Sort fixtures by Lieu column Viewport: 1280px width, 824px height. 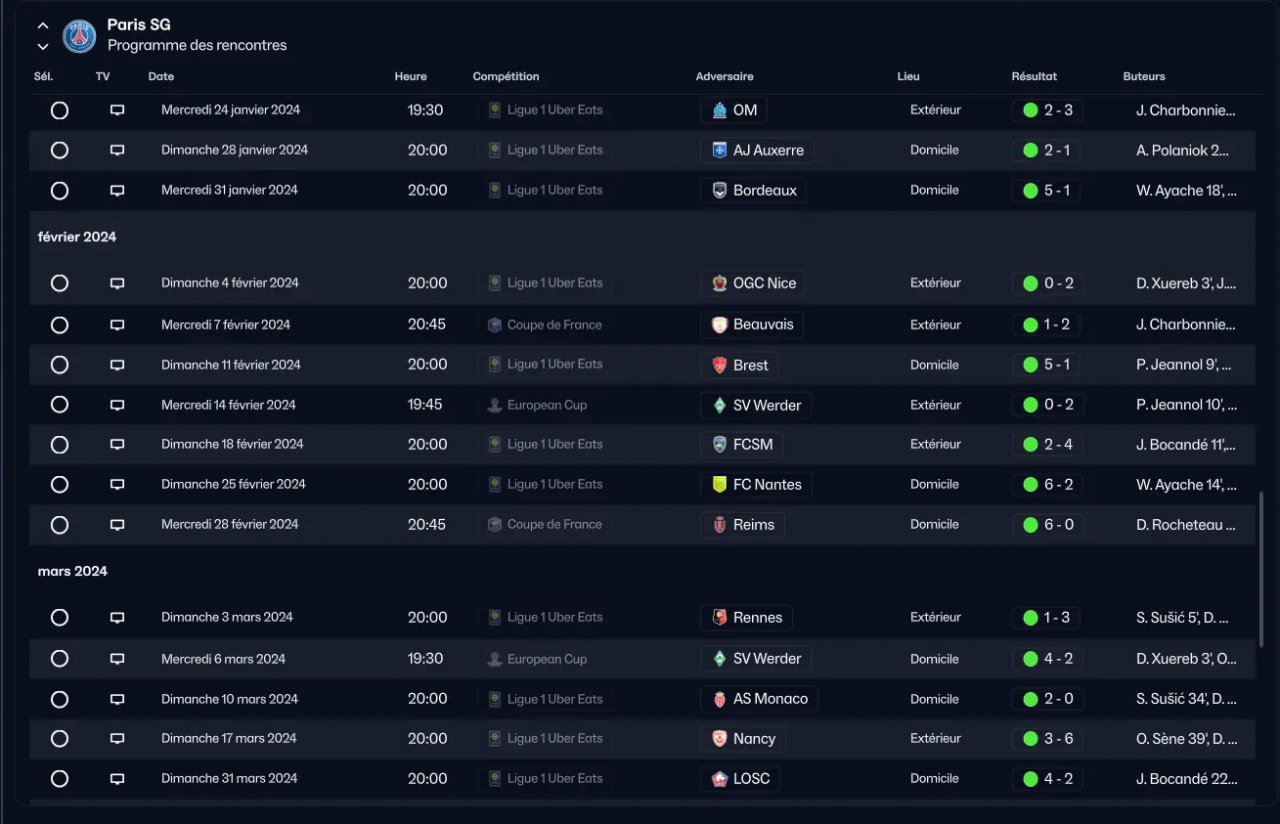pos(908,77)
